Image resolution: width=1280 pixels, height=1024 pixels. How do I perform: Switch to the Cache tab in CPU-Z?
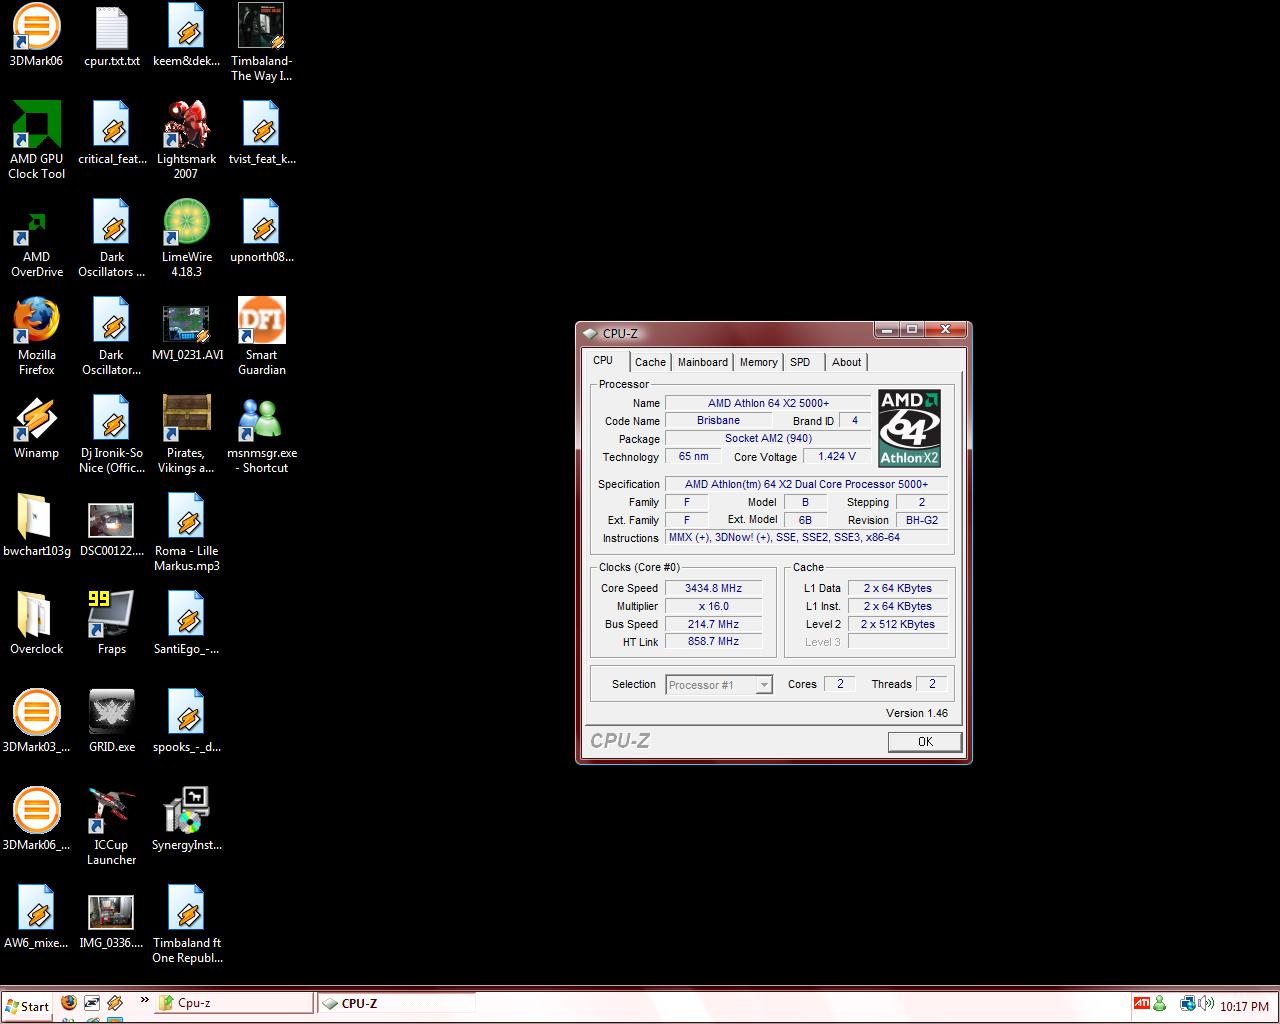(x=650, y=362)
